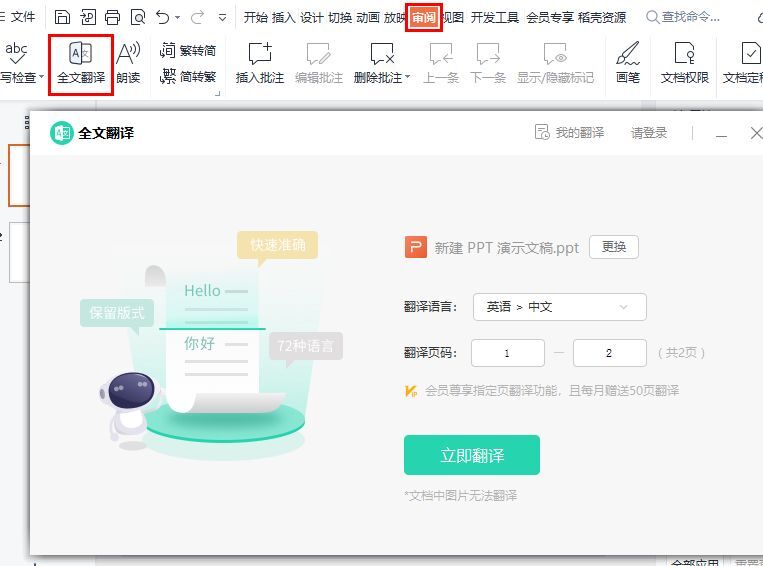Click the Export to PDF icon

click(x=88, y=18)
